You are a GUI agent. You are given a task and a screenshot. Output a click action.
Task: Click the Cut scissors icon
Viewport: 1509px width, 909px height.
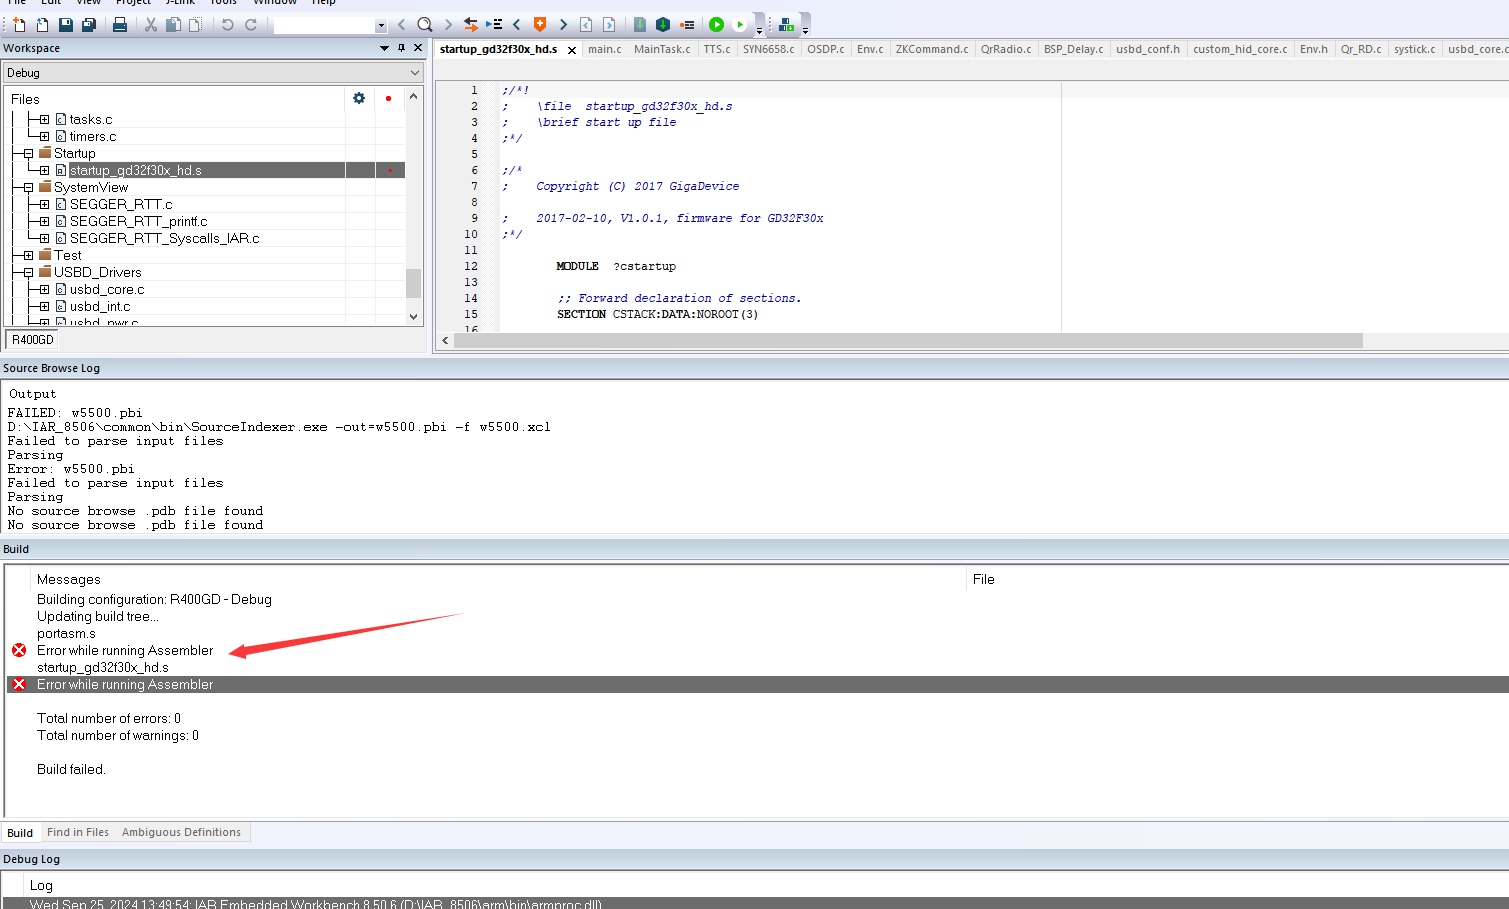151,25
